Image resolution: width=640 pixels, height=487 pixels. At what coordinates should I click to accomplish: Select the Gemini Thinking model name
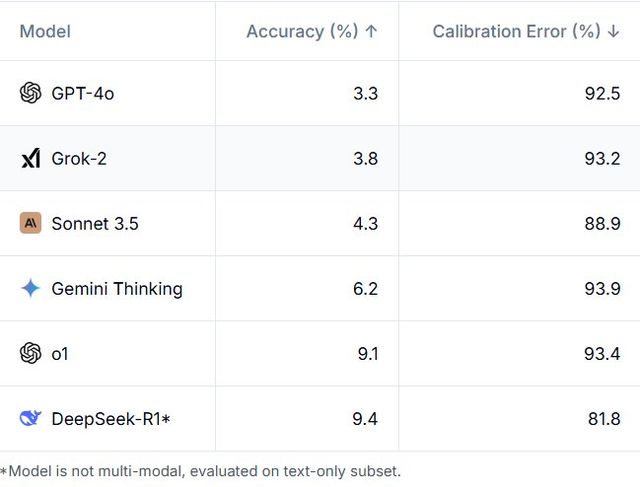pyautogui.click(x=117, y=288)
